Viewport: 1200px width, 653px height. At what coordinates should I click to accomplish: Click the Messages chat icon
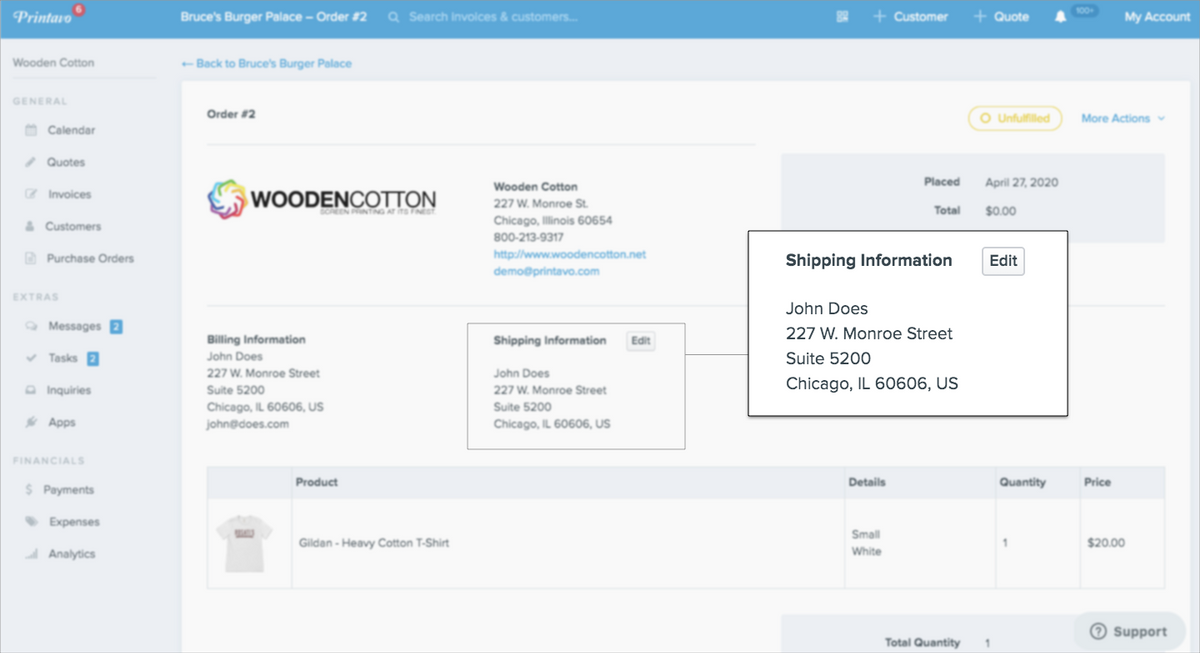point(30,326)
